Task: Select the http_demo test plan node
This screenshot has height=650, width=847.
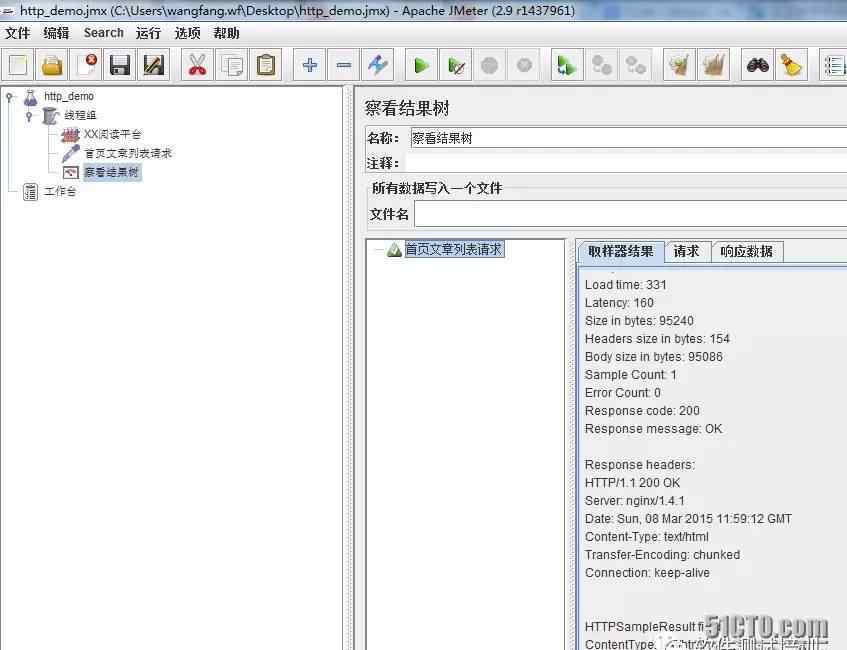Action: click(69, 96)
